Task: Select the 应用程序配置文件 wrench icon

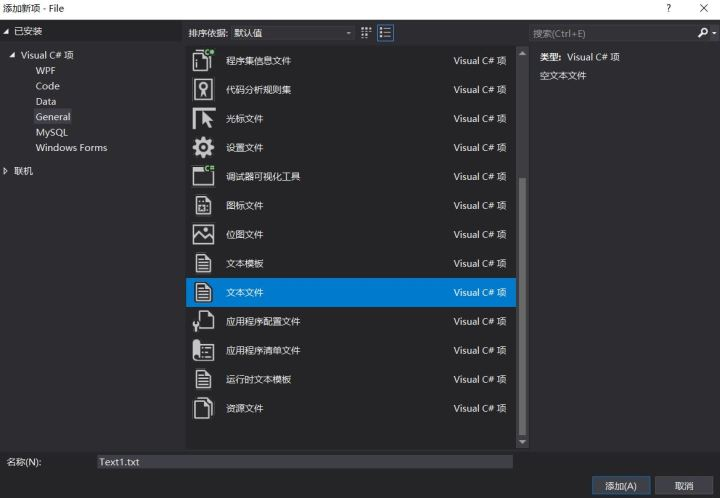Action: coord(203,321)
